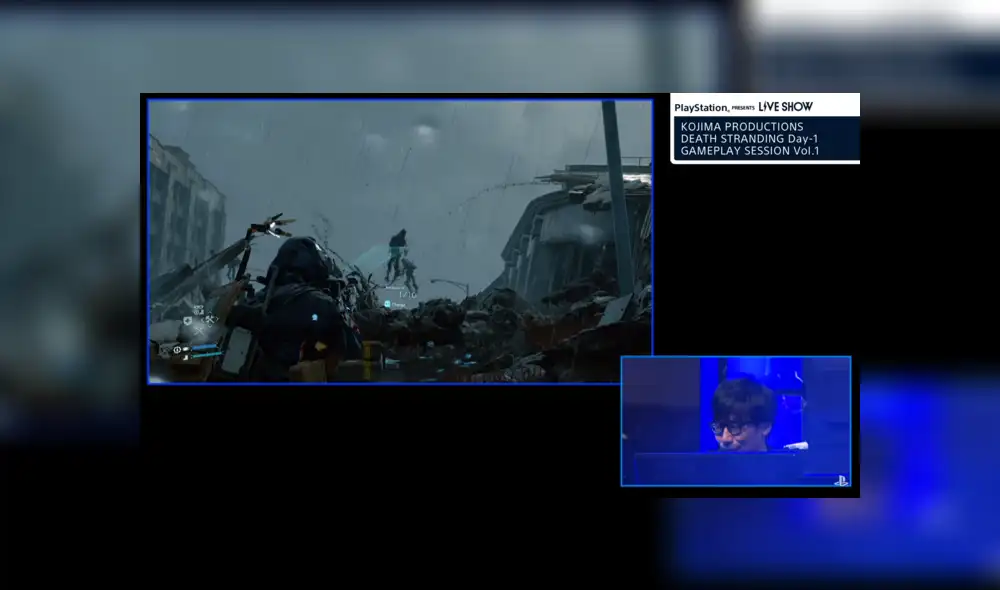Viewport: 1000px width, 590px height.
Task: Click the shield-shaped container icon near the reticle
Action: click(188, 321)
